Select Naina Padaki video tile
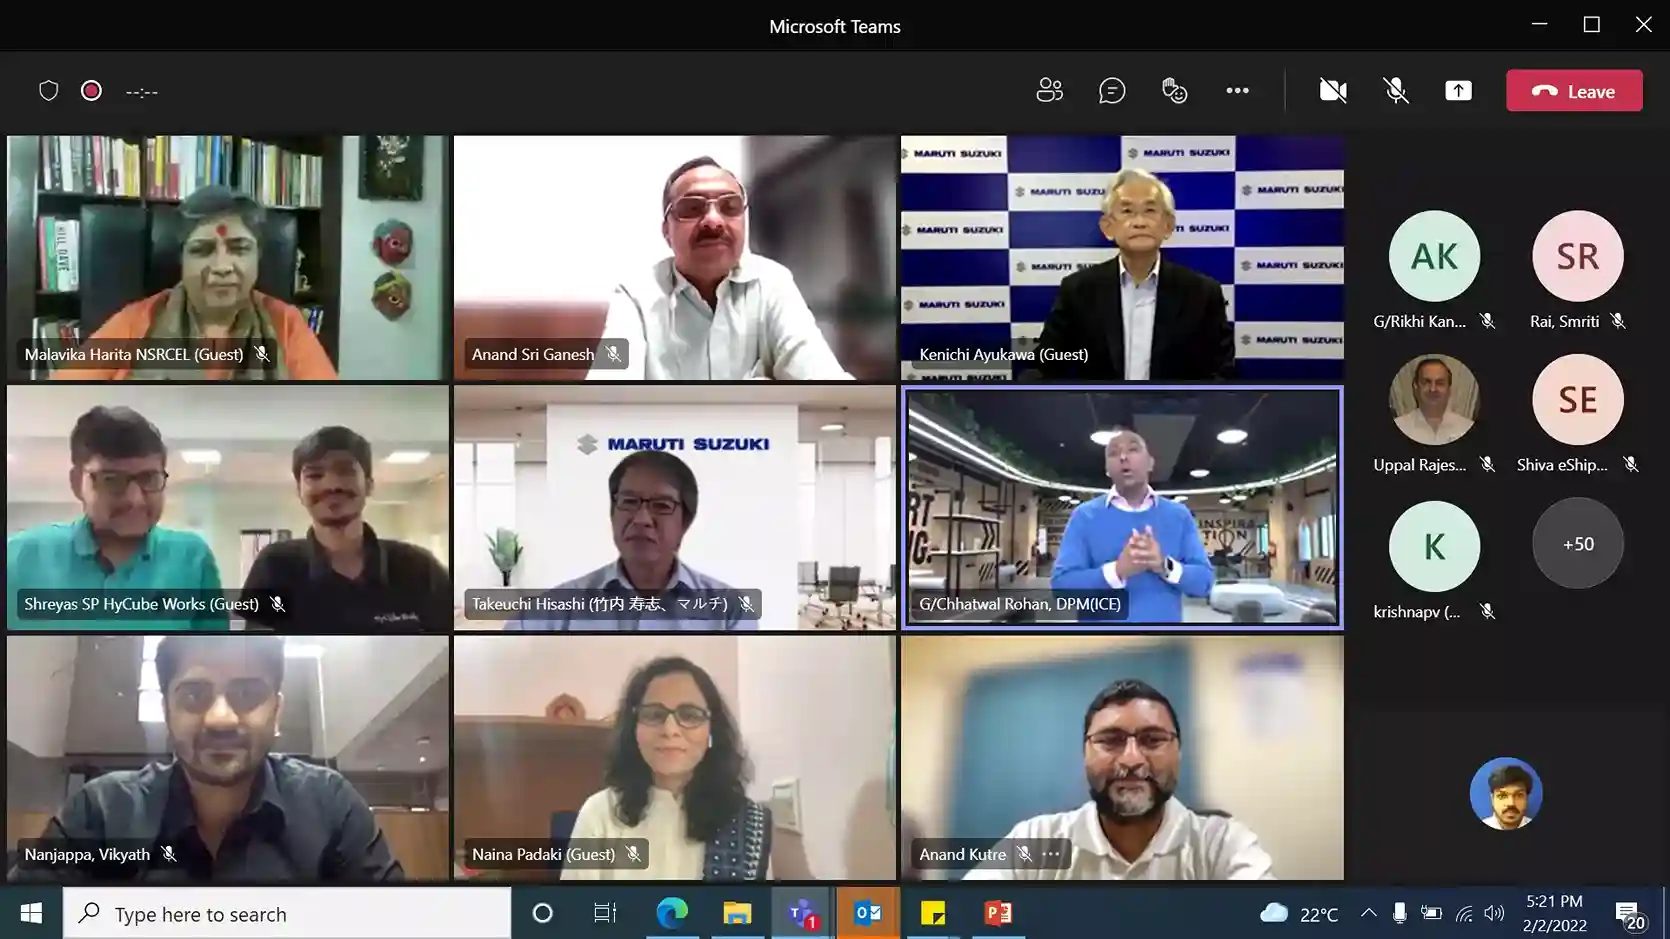1670x939 pixels. [675, 758]
